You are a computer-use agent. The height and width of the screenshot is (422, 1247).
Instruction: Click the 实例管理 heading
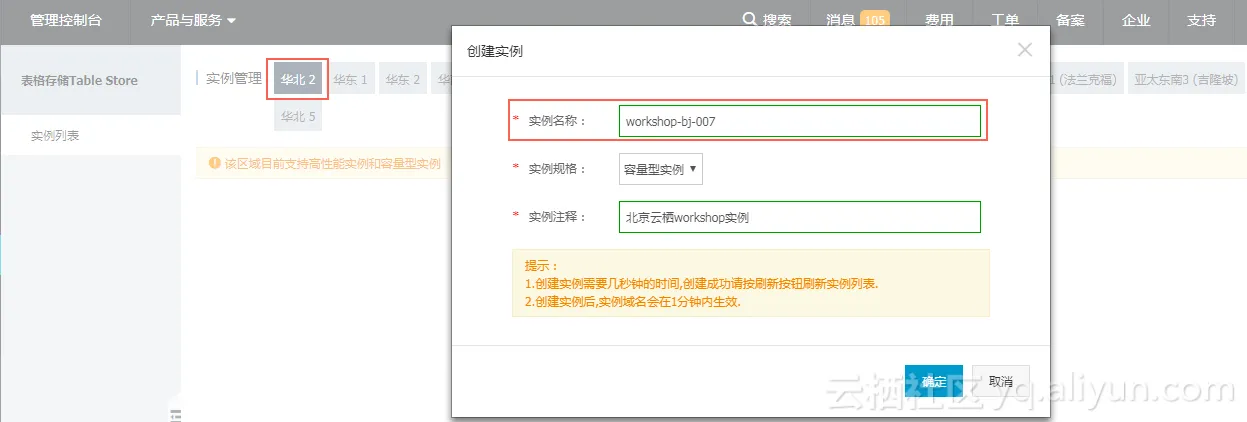click(233, 78)
